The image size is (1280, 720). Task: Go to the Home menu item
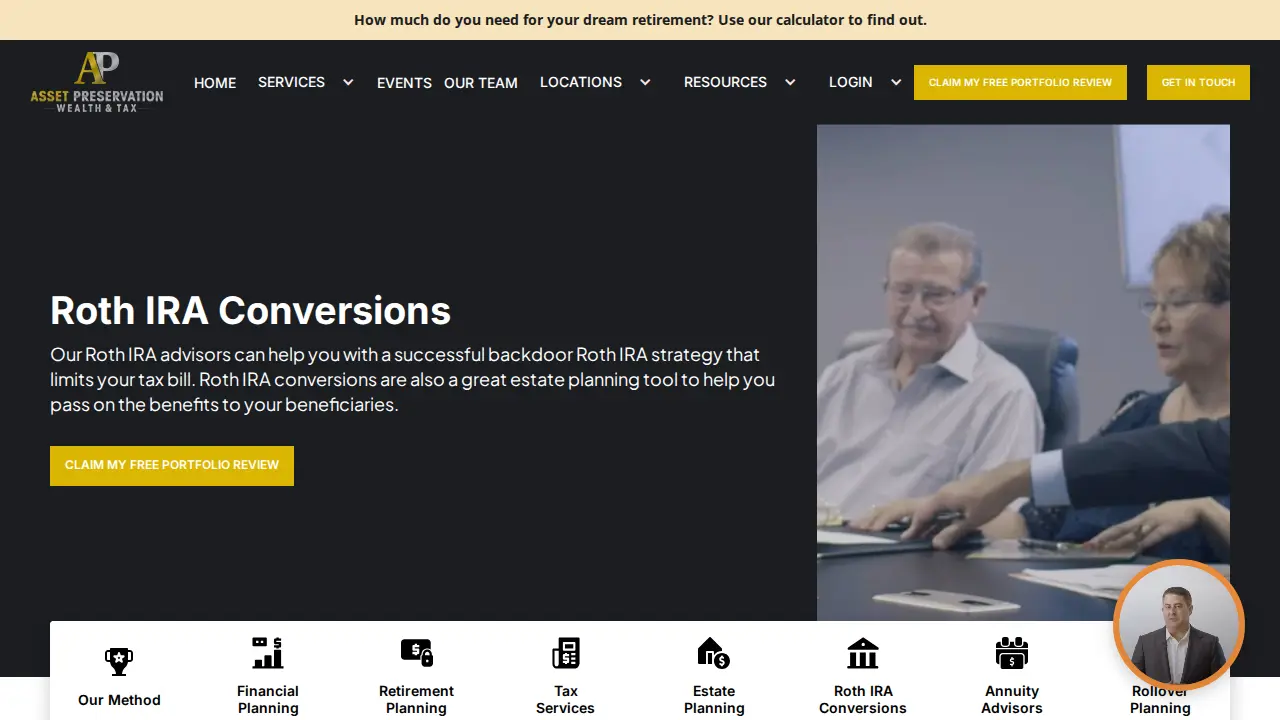coord(215,83)
